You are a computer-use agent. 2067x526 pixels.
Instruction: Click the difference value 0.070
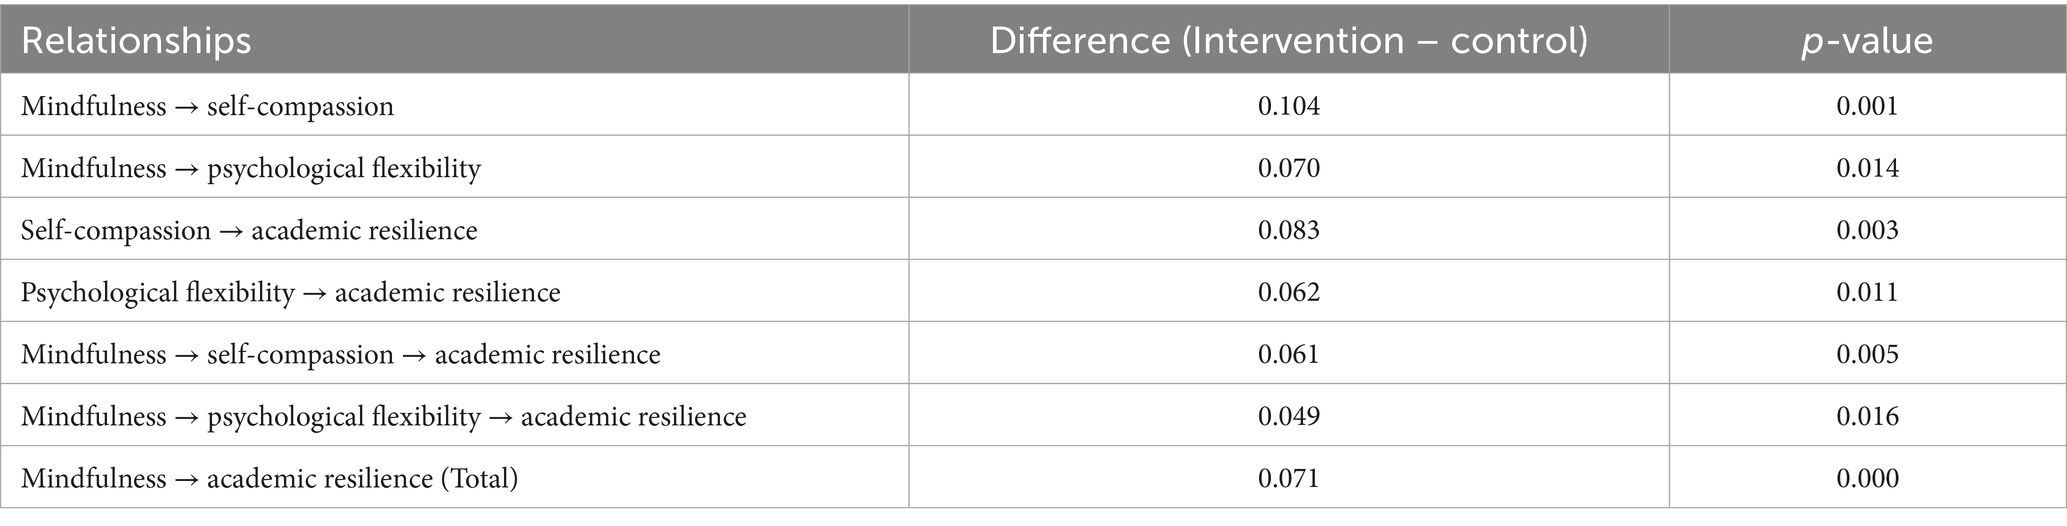[1288, 168]
